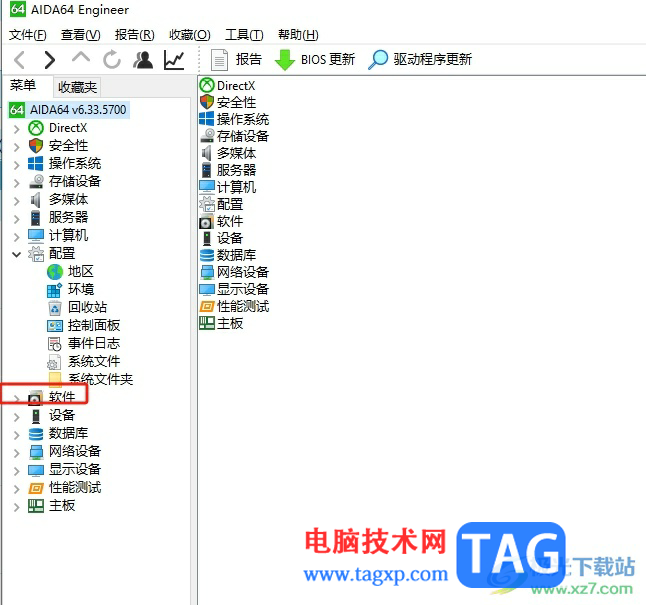
Task: Select 回收站 recycle bin icon in tree
Action: click(x=55, y=308)
